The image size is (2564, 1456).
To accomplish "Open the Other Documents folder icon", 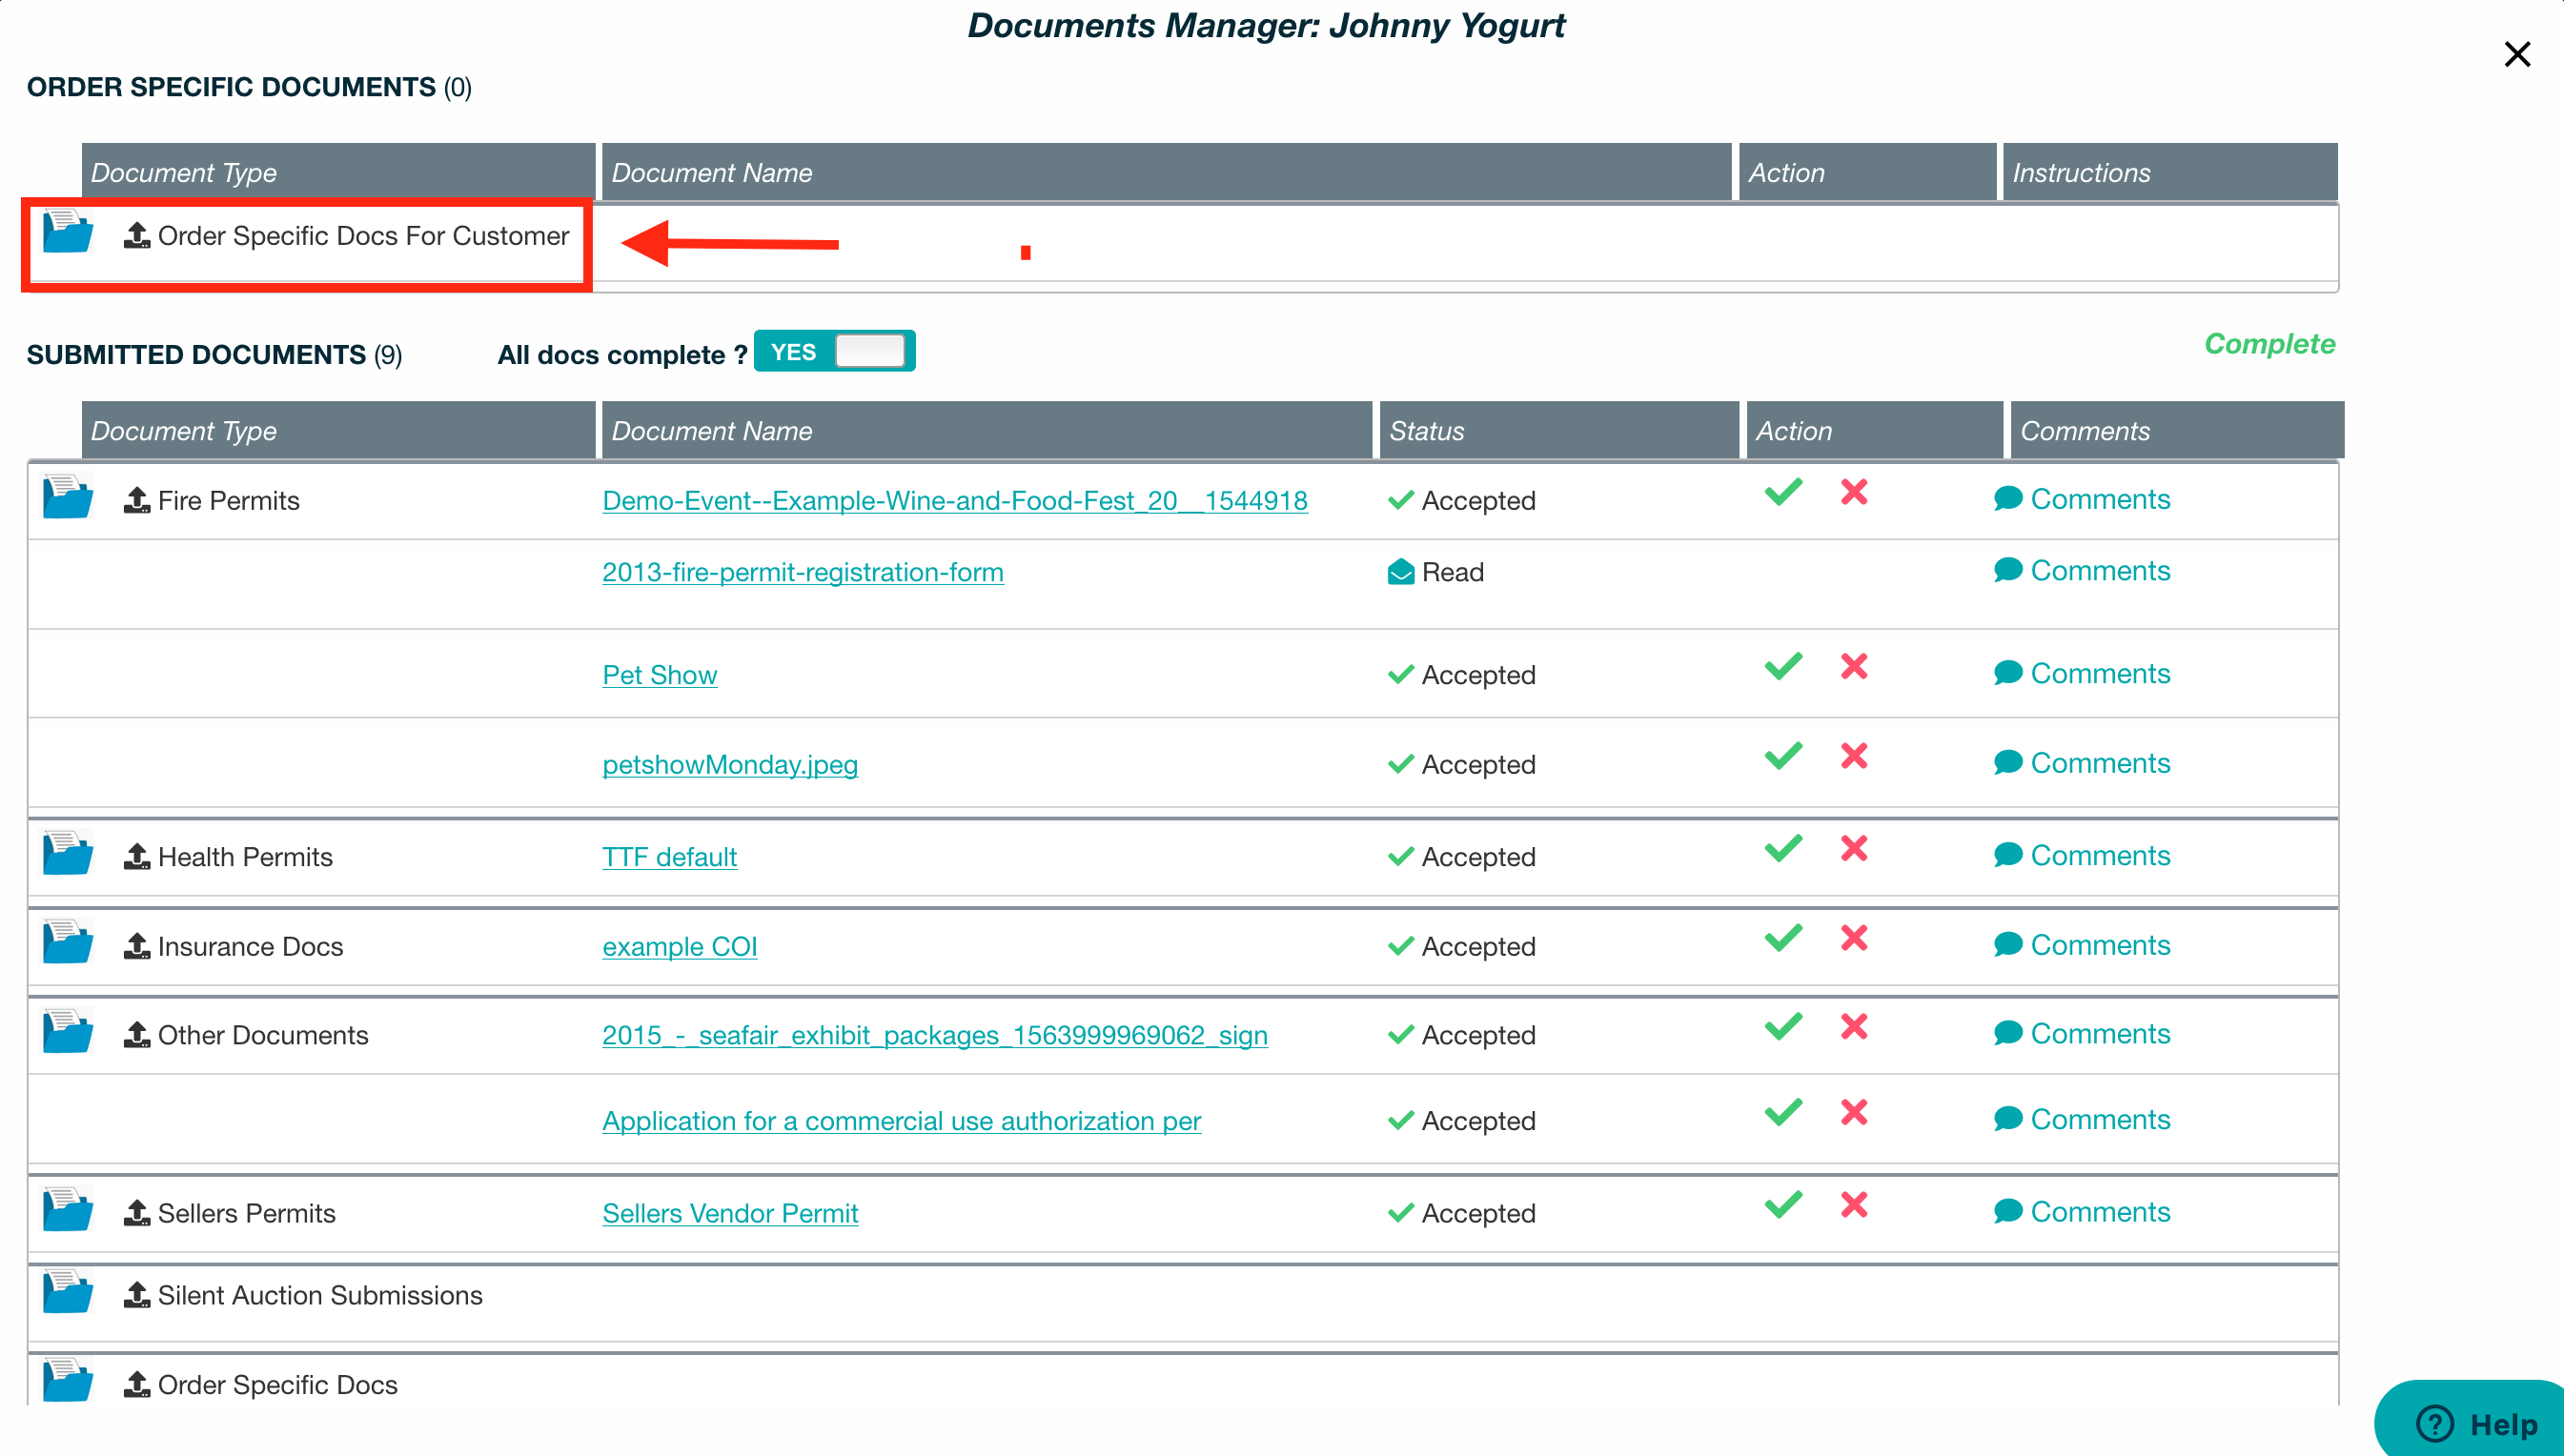I will (x=68, y=1031).
